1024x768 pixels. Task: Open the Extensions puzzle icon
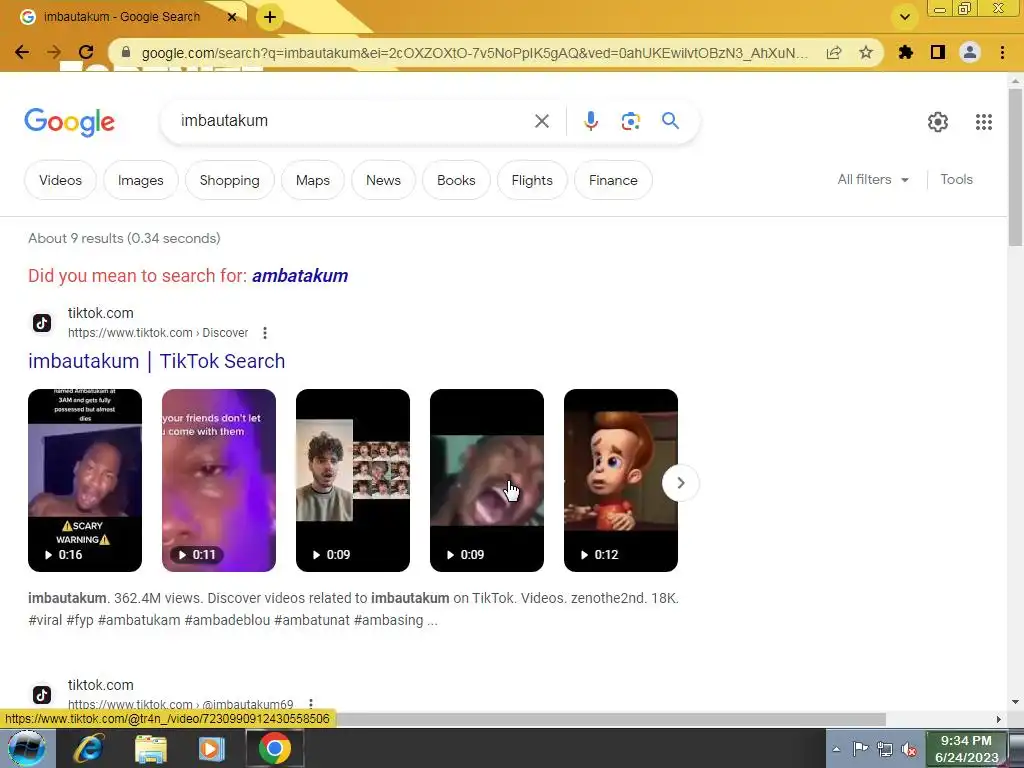coord(906,52)
